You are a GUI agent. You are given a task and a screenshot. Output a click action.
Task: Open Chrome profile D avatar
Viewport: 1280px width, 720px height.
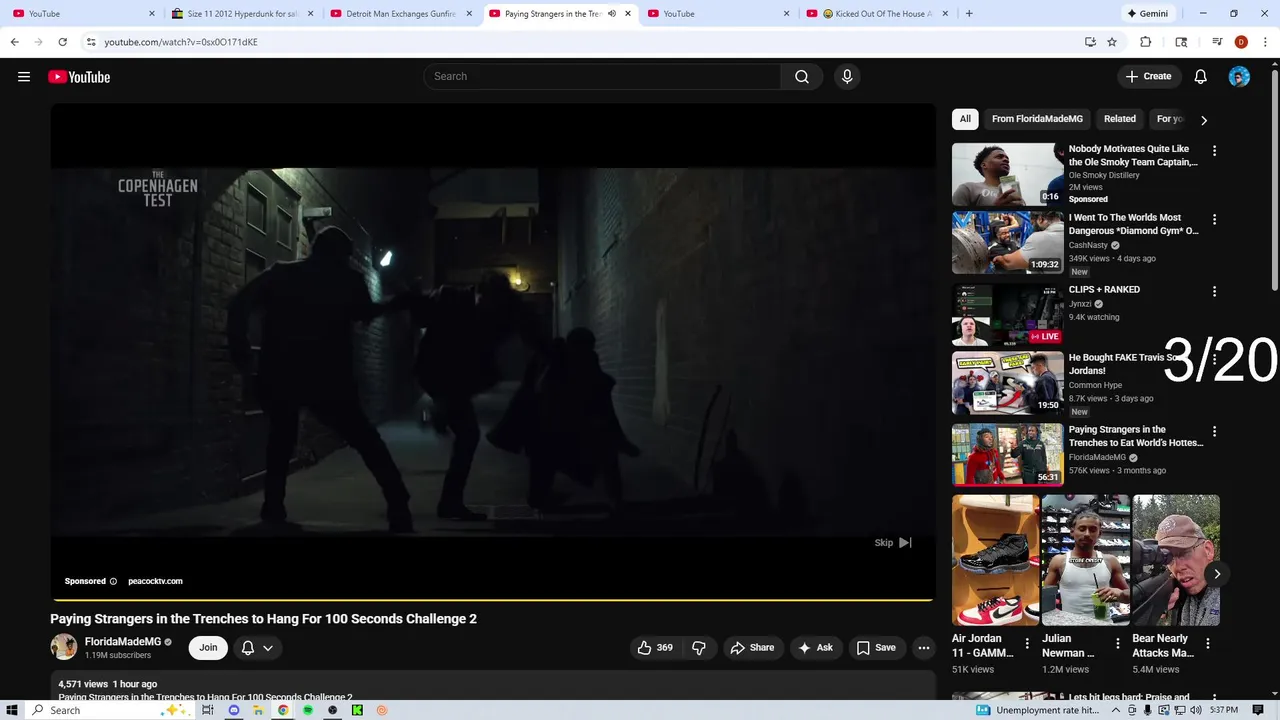pos(1241,42)
